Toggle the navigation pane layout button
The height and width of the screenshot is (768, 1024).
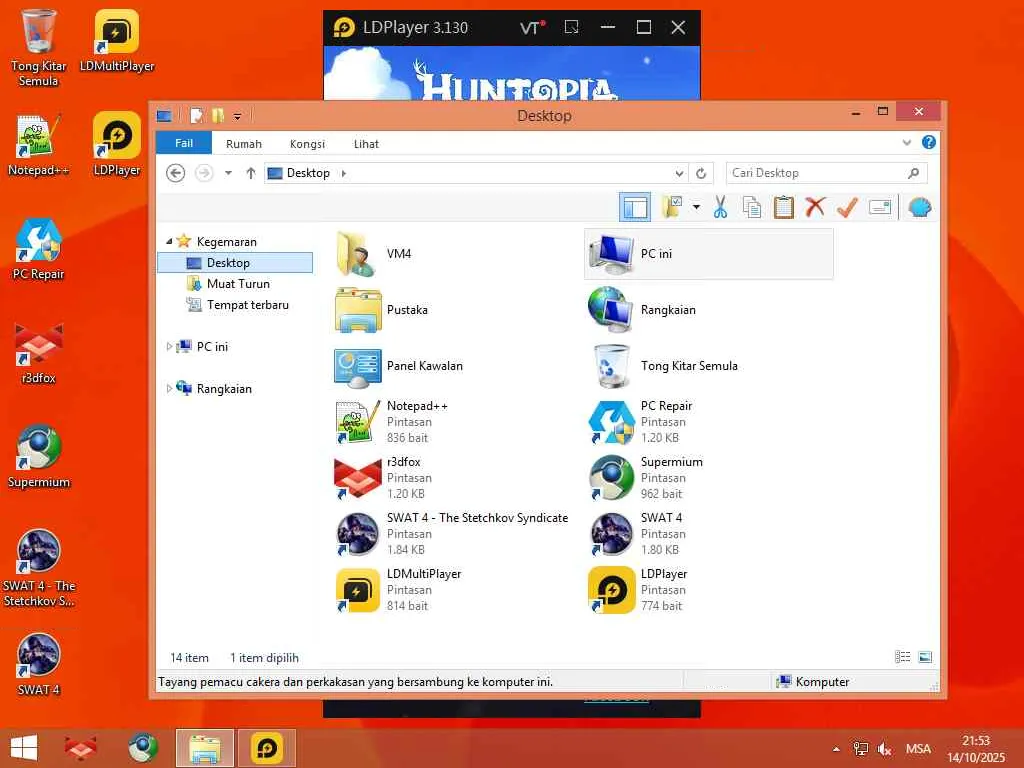tap(635, 208)
